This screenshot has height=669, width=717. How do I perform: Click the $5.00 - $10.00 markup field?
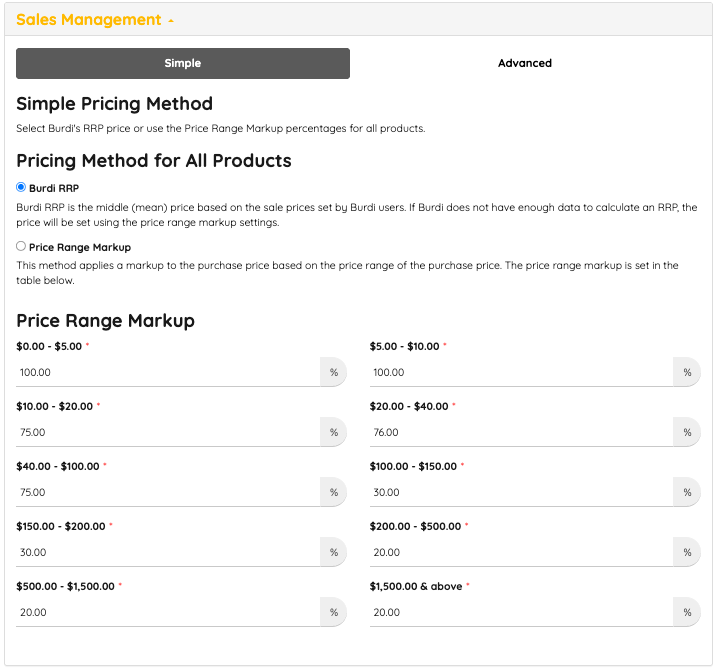pyautogui.click(x=521, y=372)
